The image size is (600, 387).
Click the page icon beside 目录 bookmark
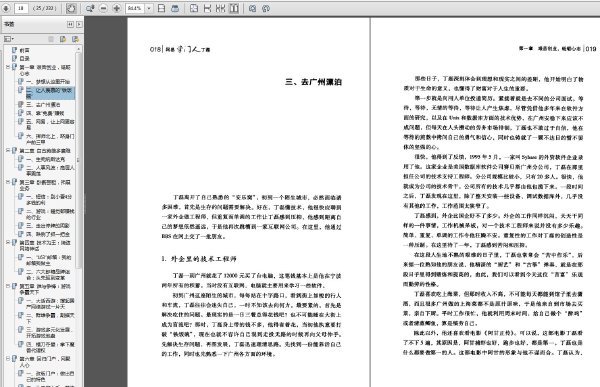[15, 58]
